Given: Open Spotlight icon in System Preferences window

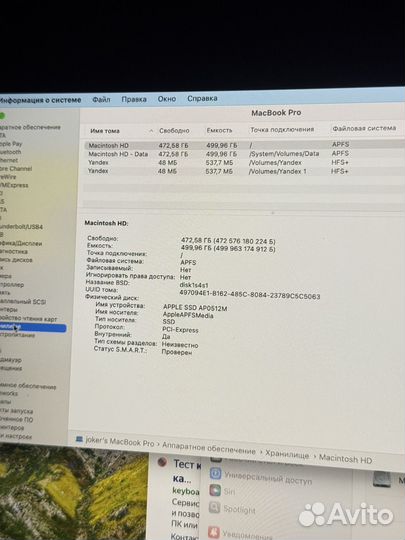Looking at the screenshot, I should (215, 507).
